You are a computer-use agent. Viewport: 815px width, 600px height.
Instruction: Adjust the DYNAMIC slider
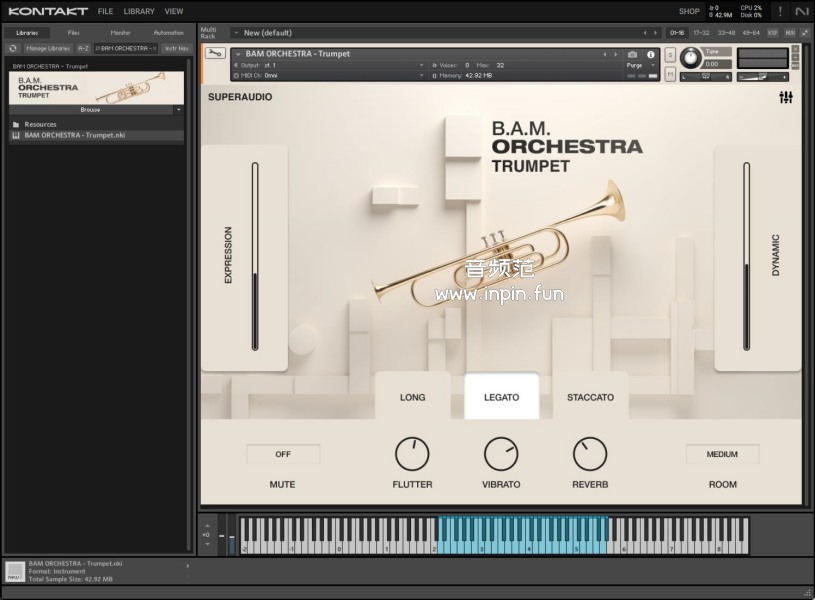tap(746, 256)
